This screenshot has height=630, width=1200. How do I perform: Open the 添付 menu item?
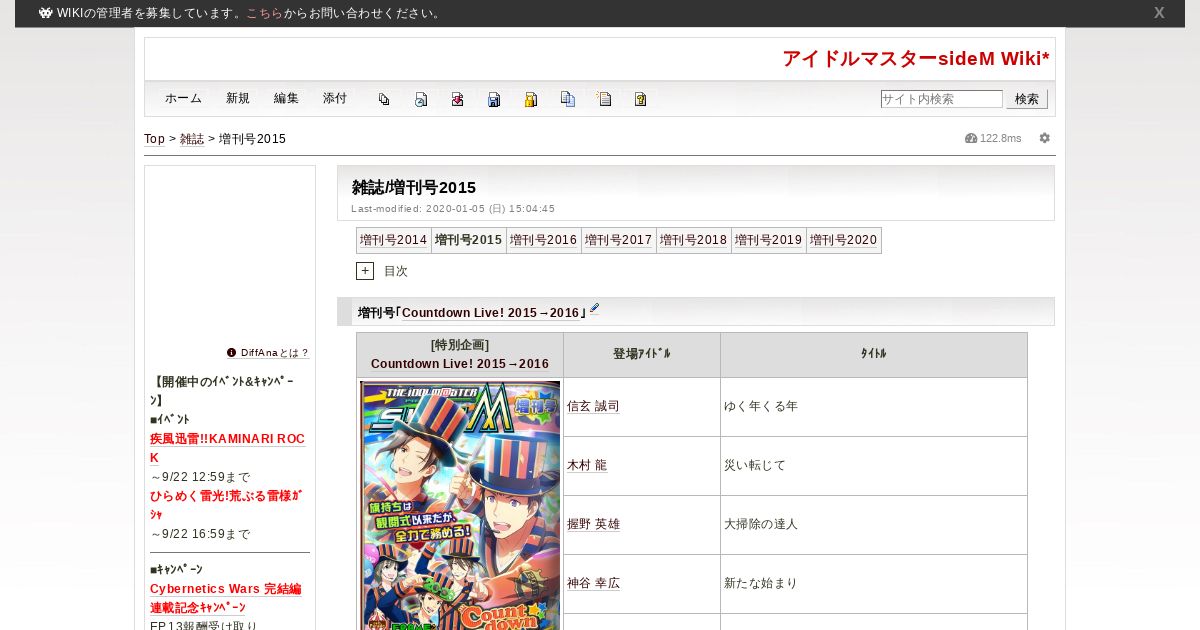(335, 98)
